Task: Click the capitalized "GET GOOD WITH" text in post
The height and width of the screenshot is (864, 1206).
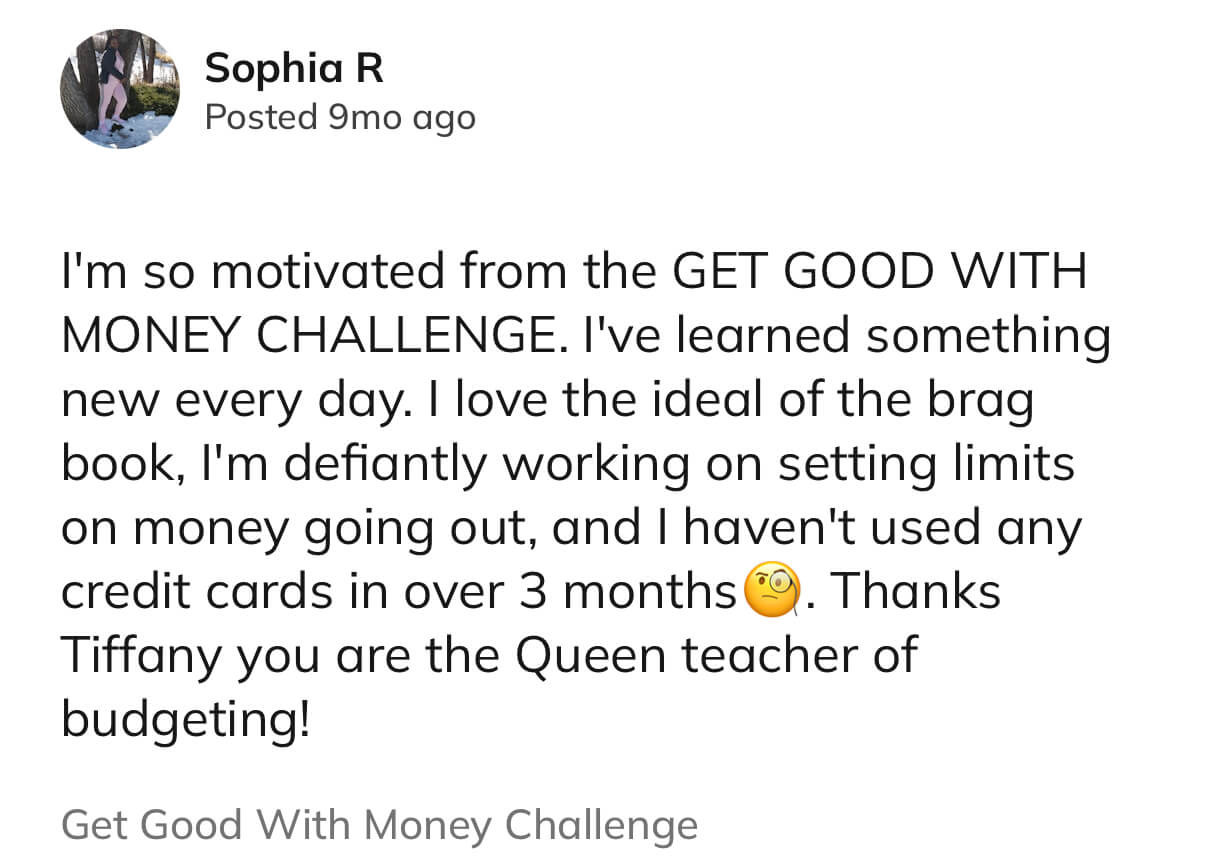Action: pyautogui.click(x=880, y=273)
